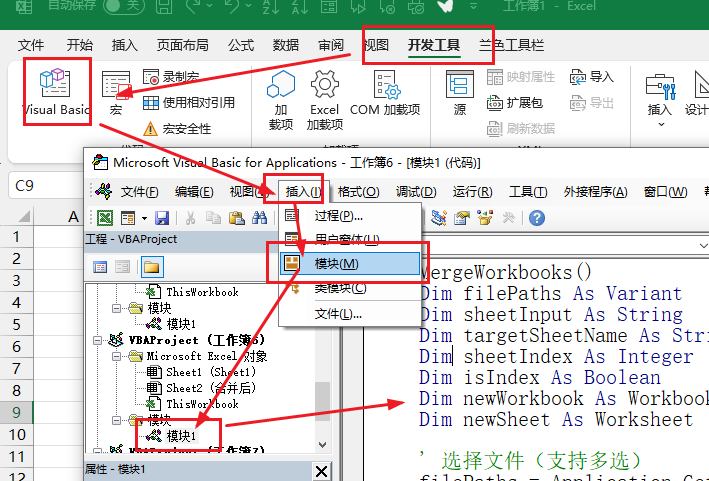Open VBA 文件(F) menu
The image size is (709, 481).
click(139, 192)
